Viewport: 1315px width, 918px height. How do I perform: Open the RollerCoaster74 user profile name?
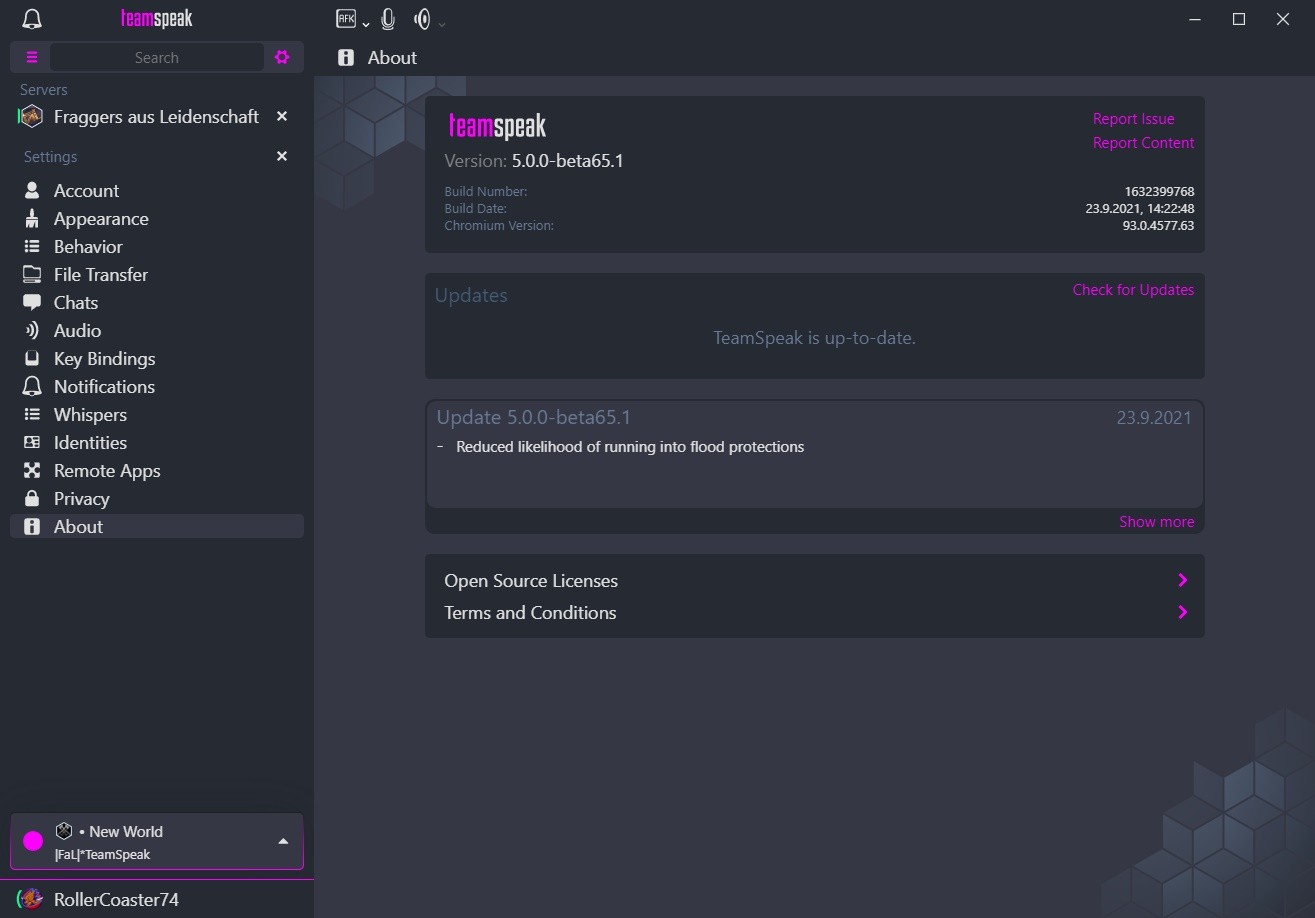pyautogui.click(x=116, y=899)
